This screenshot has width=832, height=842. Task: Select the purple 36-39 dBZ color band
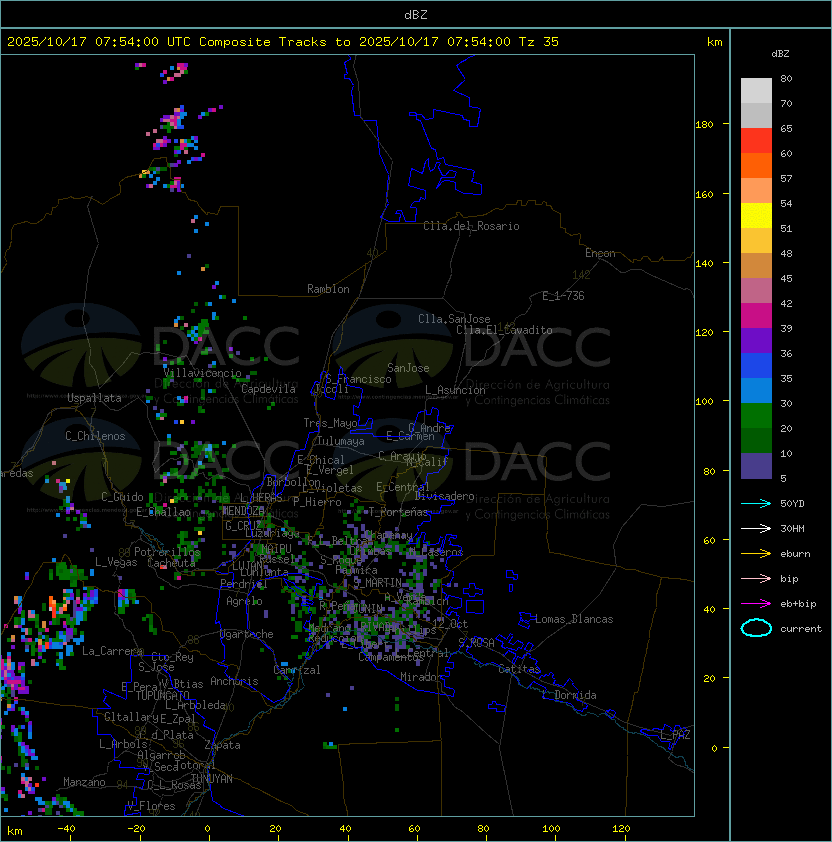(x=756, y=341)
